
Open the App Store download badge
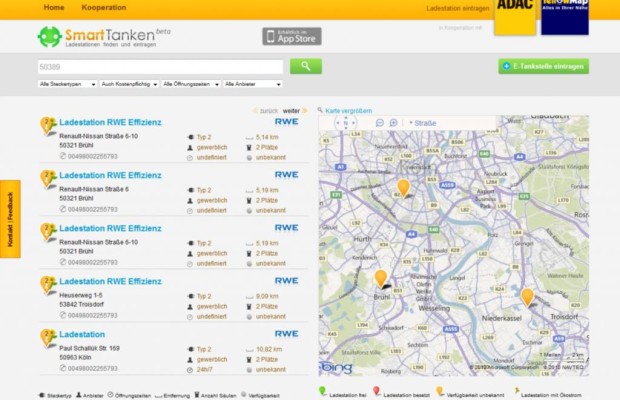coord(292,36)
